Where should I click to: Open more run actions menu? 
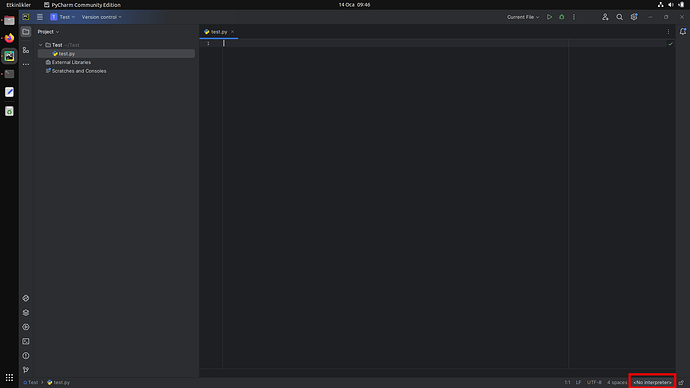[x=574, y=17]
